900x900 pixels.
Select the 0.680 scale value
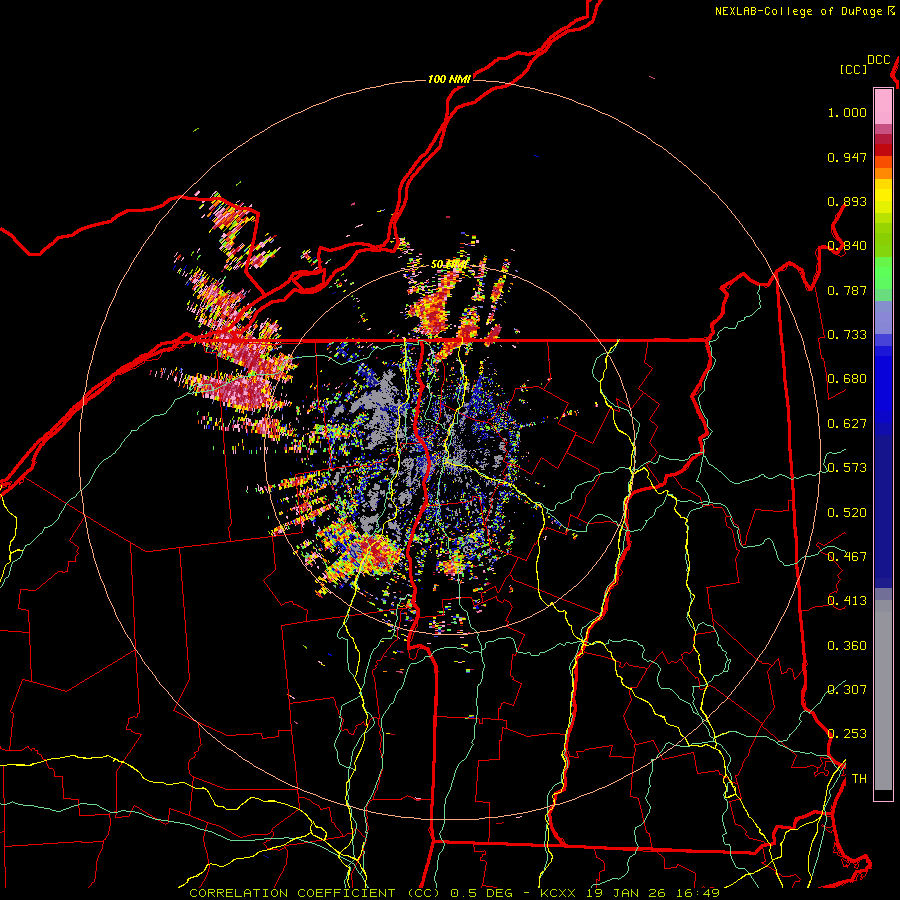847,379
